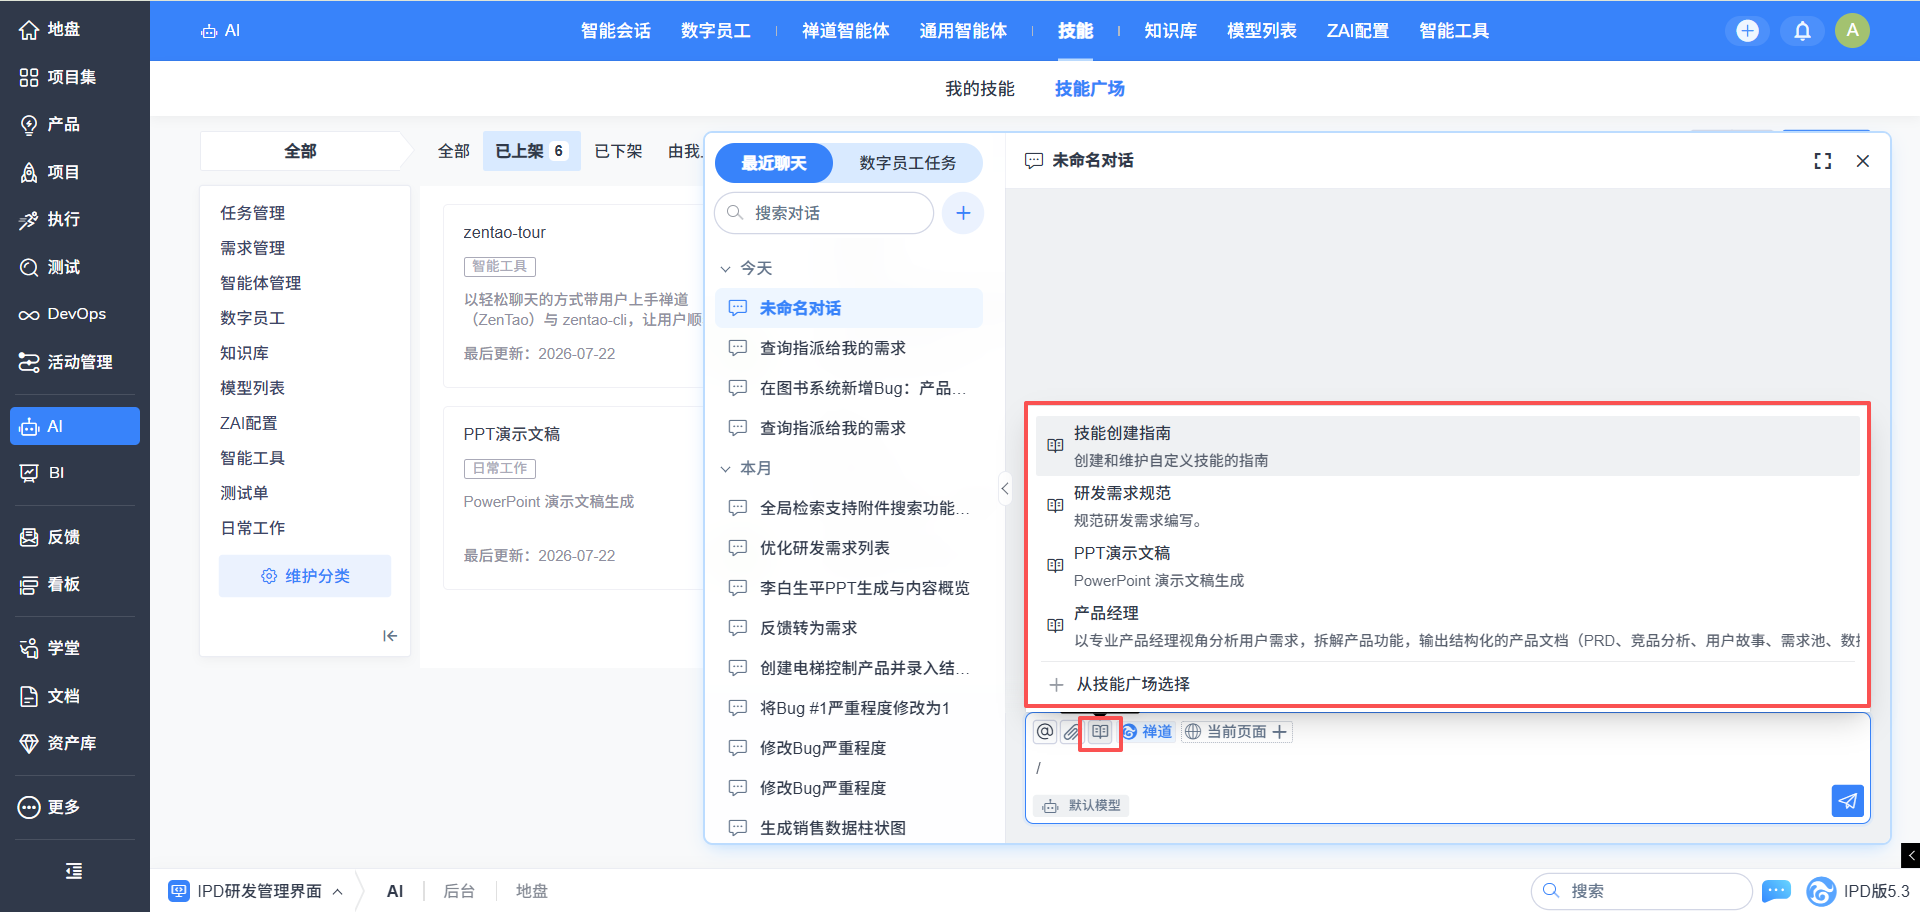The width and height of the screenshot is (1920, 912).
Task: Collapse the 本月 conversation group
Action: click(726, 469)
